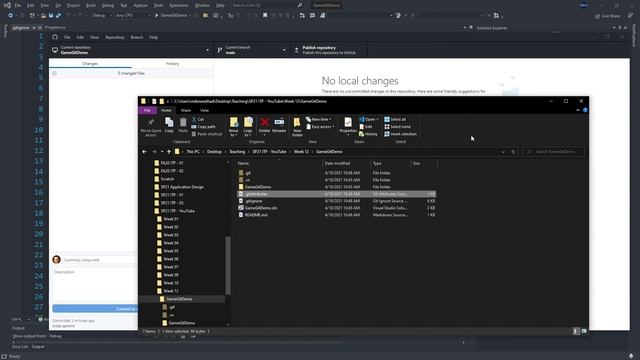The height and width of the screenshot is (360, 640).
Task: Open Explorer help question mark icon
Action: coord(585,110)
